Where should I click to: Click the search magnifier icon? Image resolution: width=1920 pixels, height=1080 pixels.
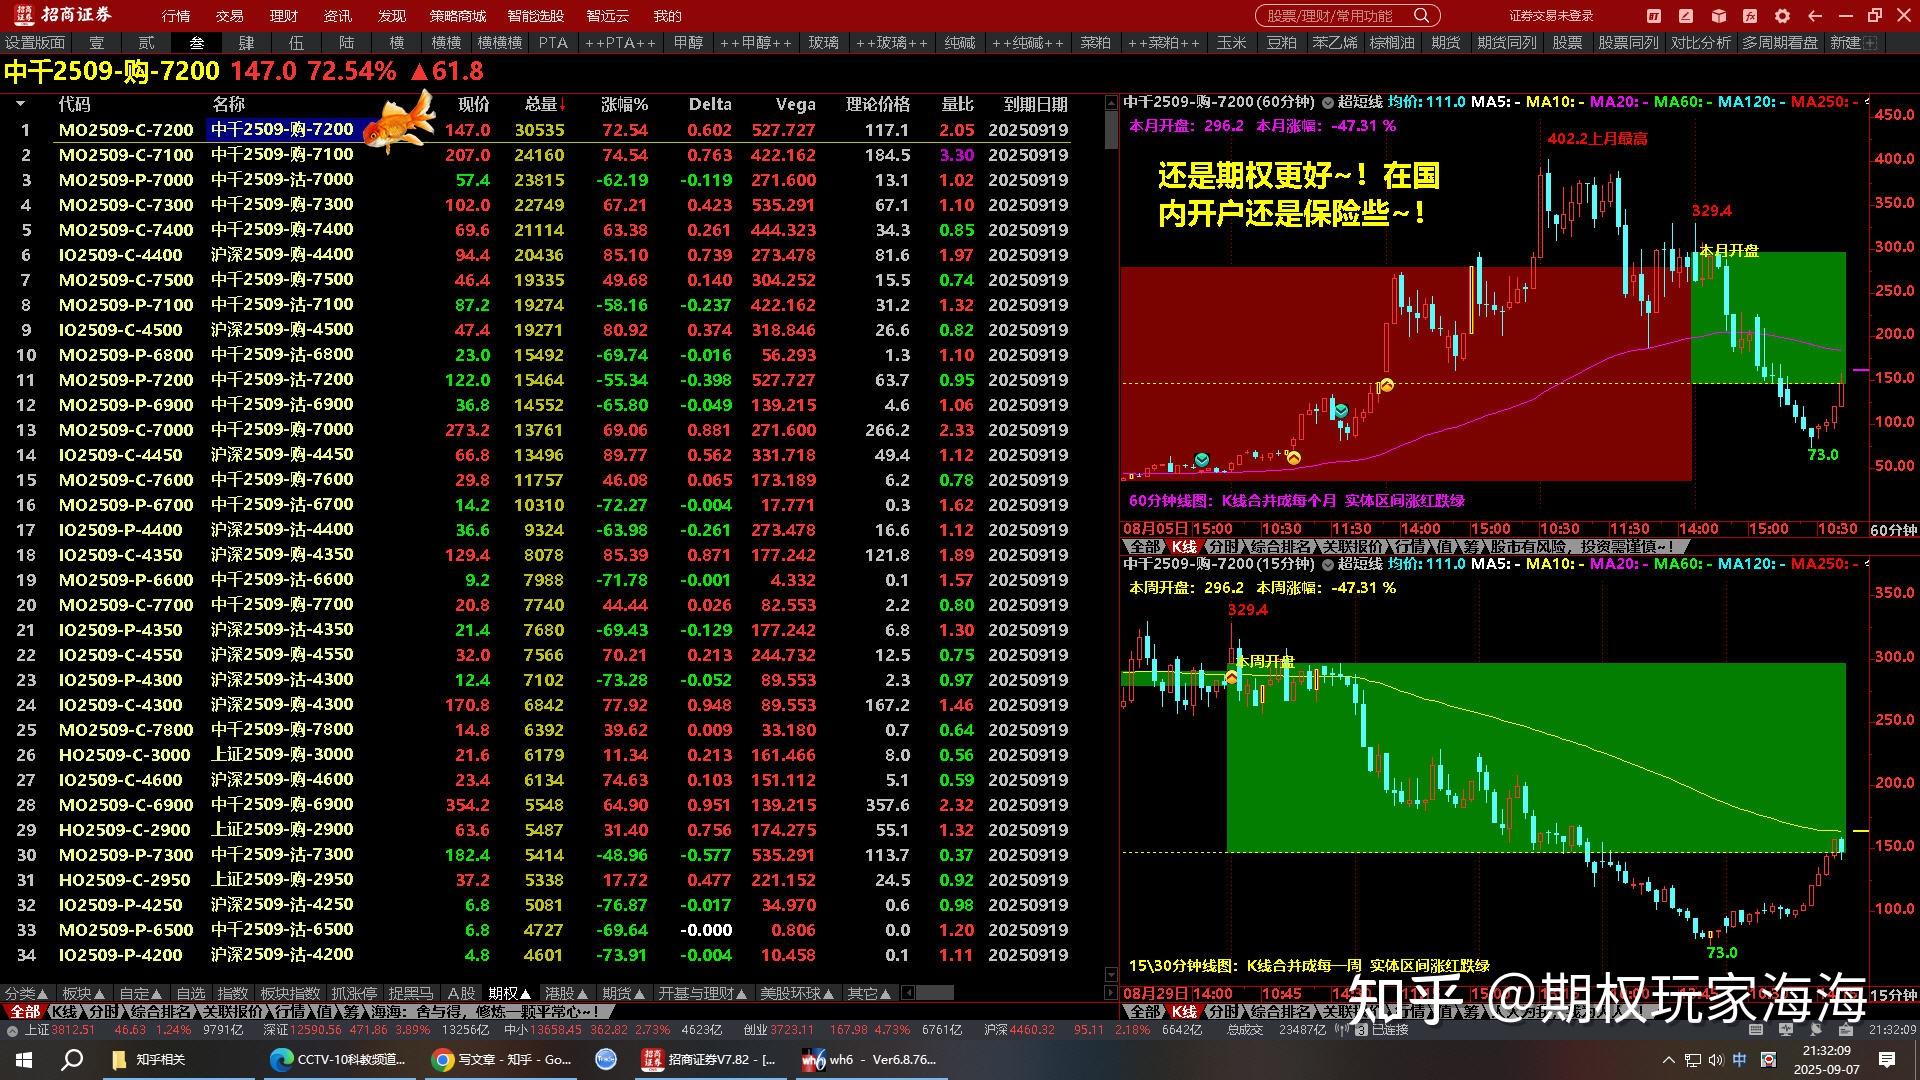pyautogui.click(x=1421, y=15)
